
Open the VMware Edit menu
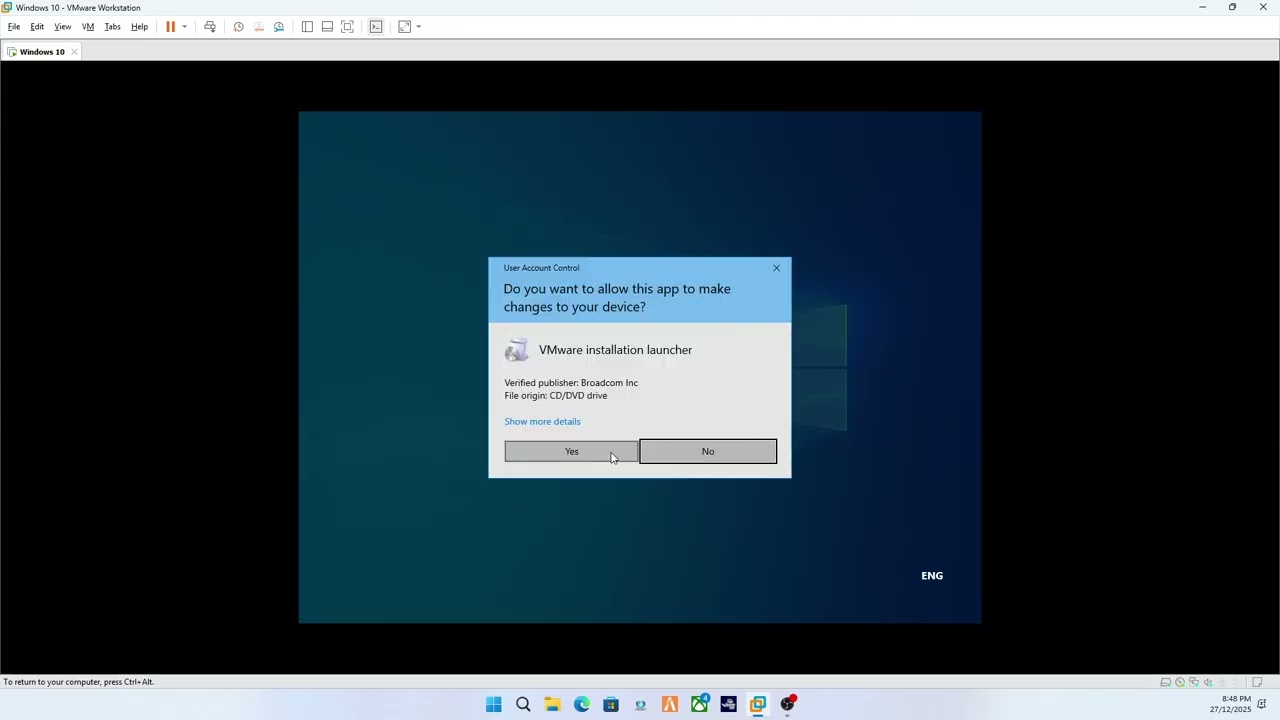pos(37,27)
